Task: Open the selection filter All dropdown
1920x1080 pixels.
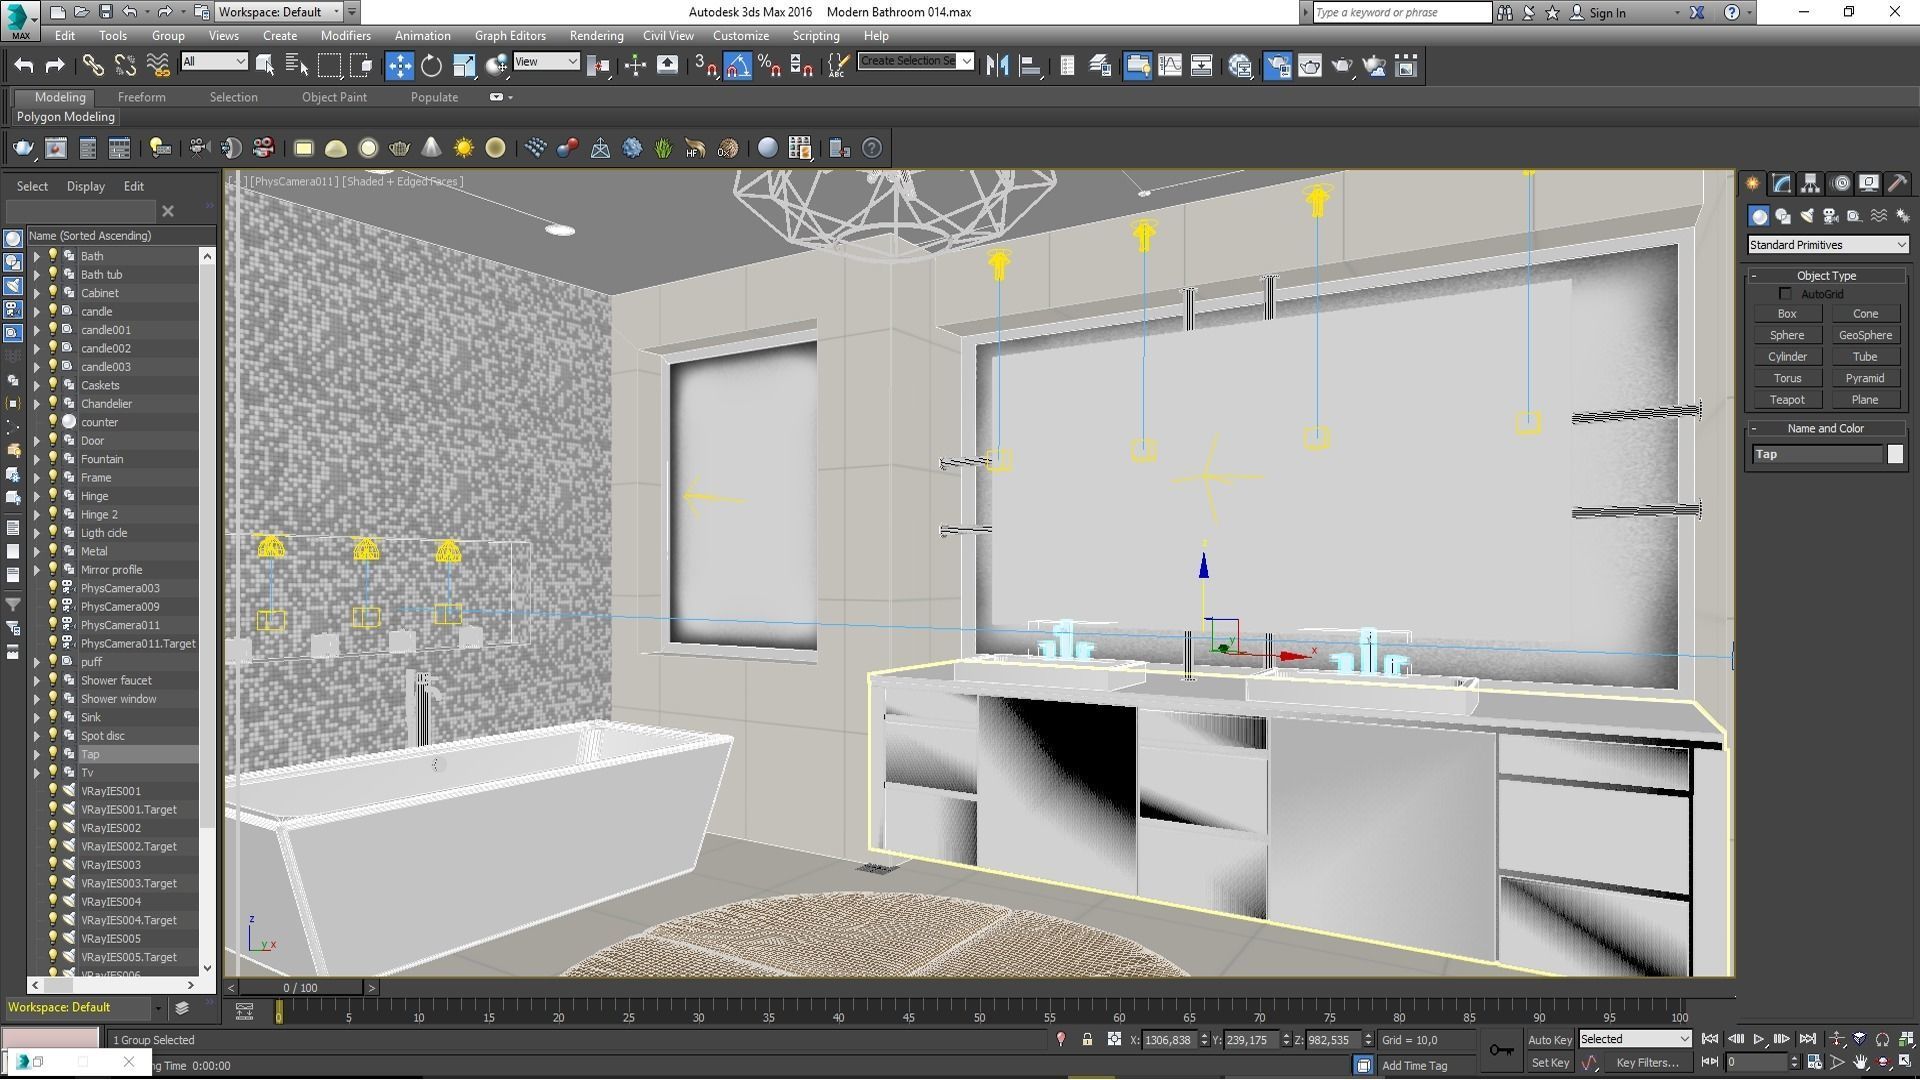Action: 214,62
